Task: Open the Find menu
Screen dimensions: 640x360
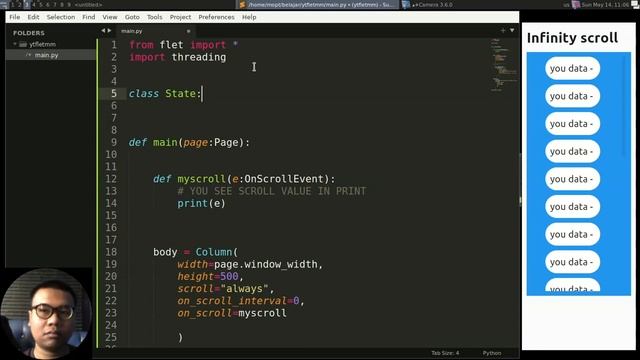Action: click(89, 17)
